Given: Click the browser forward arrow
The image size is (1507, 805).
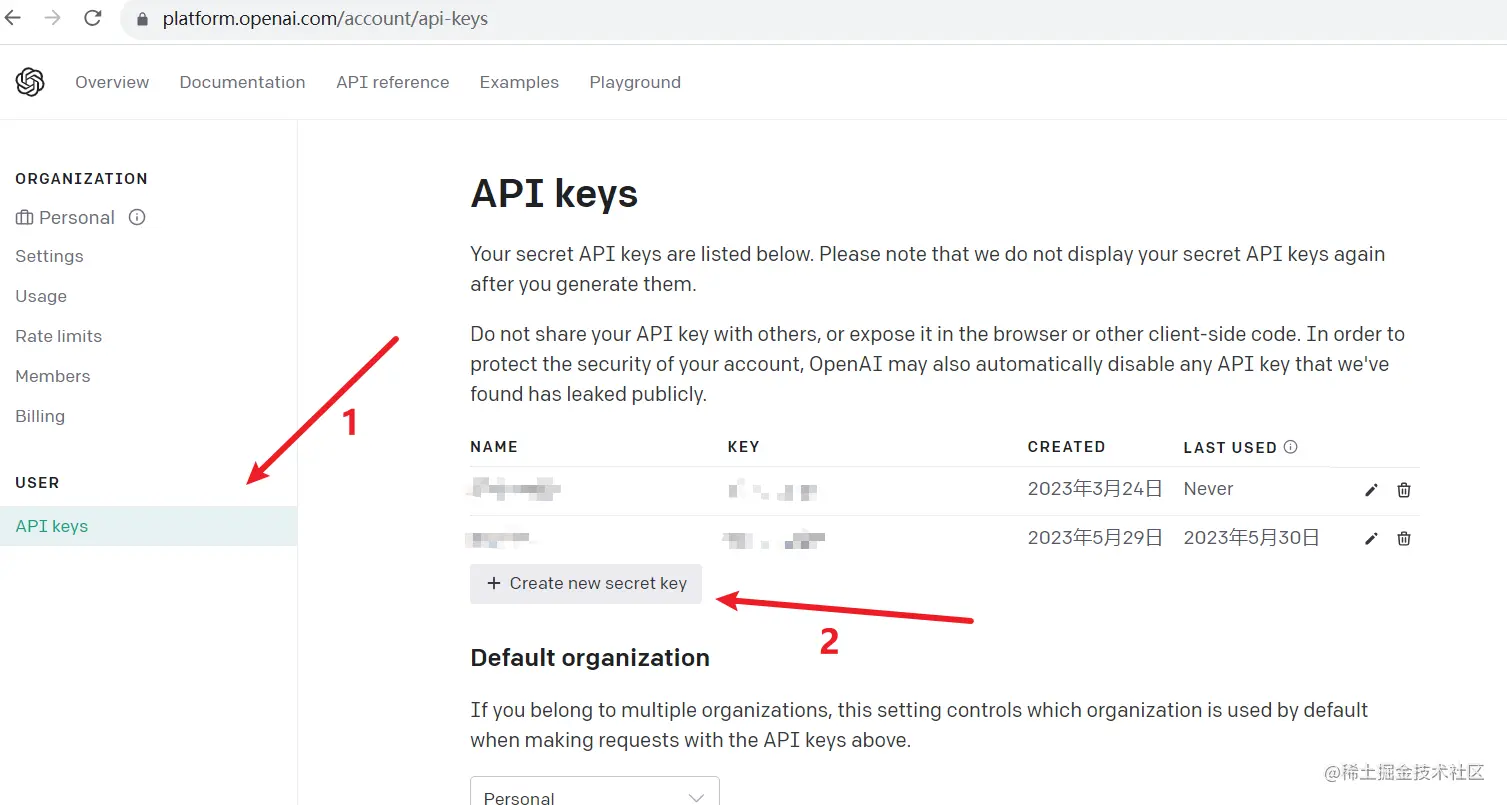Looking at the screenshot, I should [x=53, y=18].
